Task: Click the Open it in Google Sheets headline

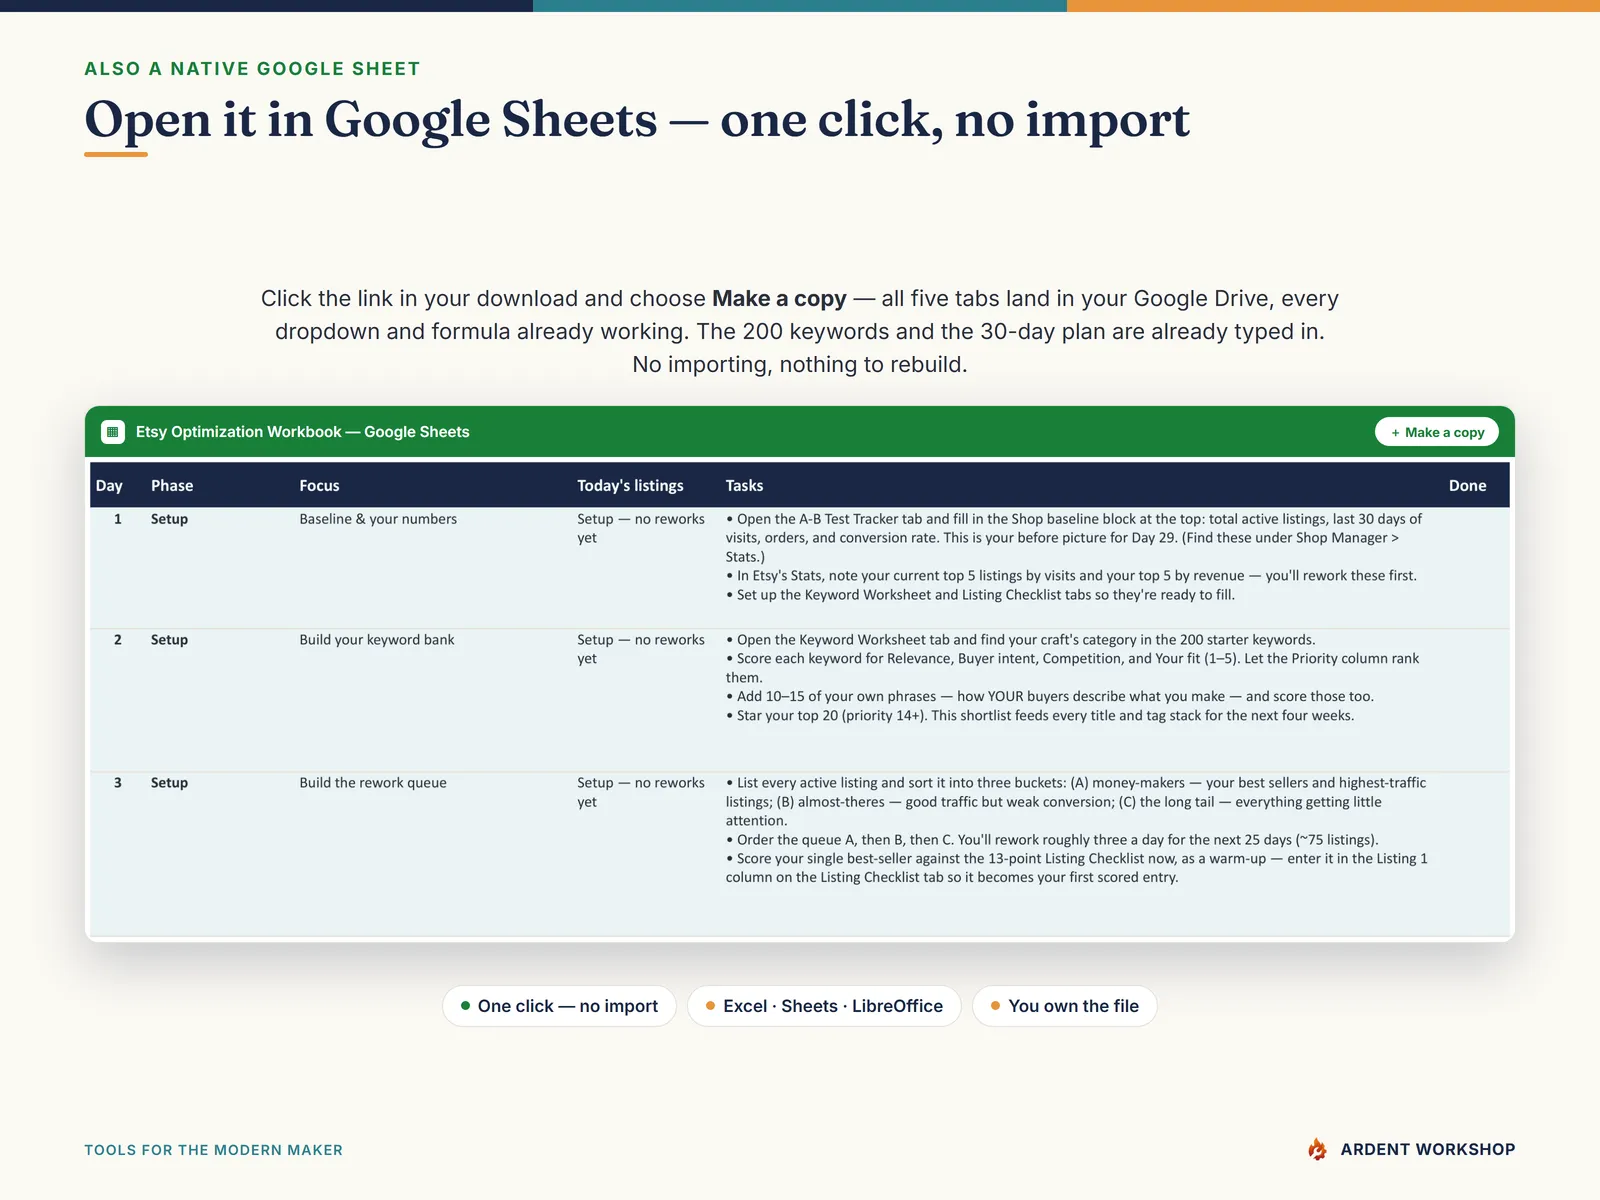Action: [x=637, y=120]
